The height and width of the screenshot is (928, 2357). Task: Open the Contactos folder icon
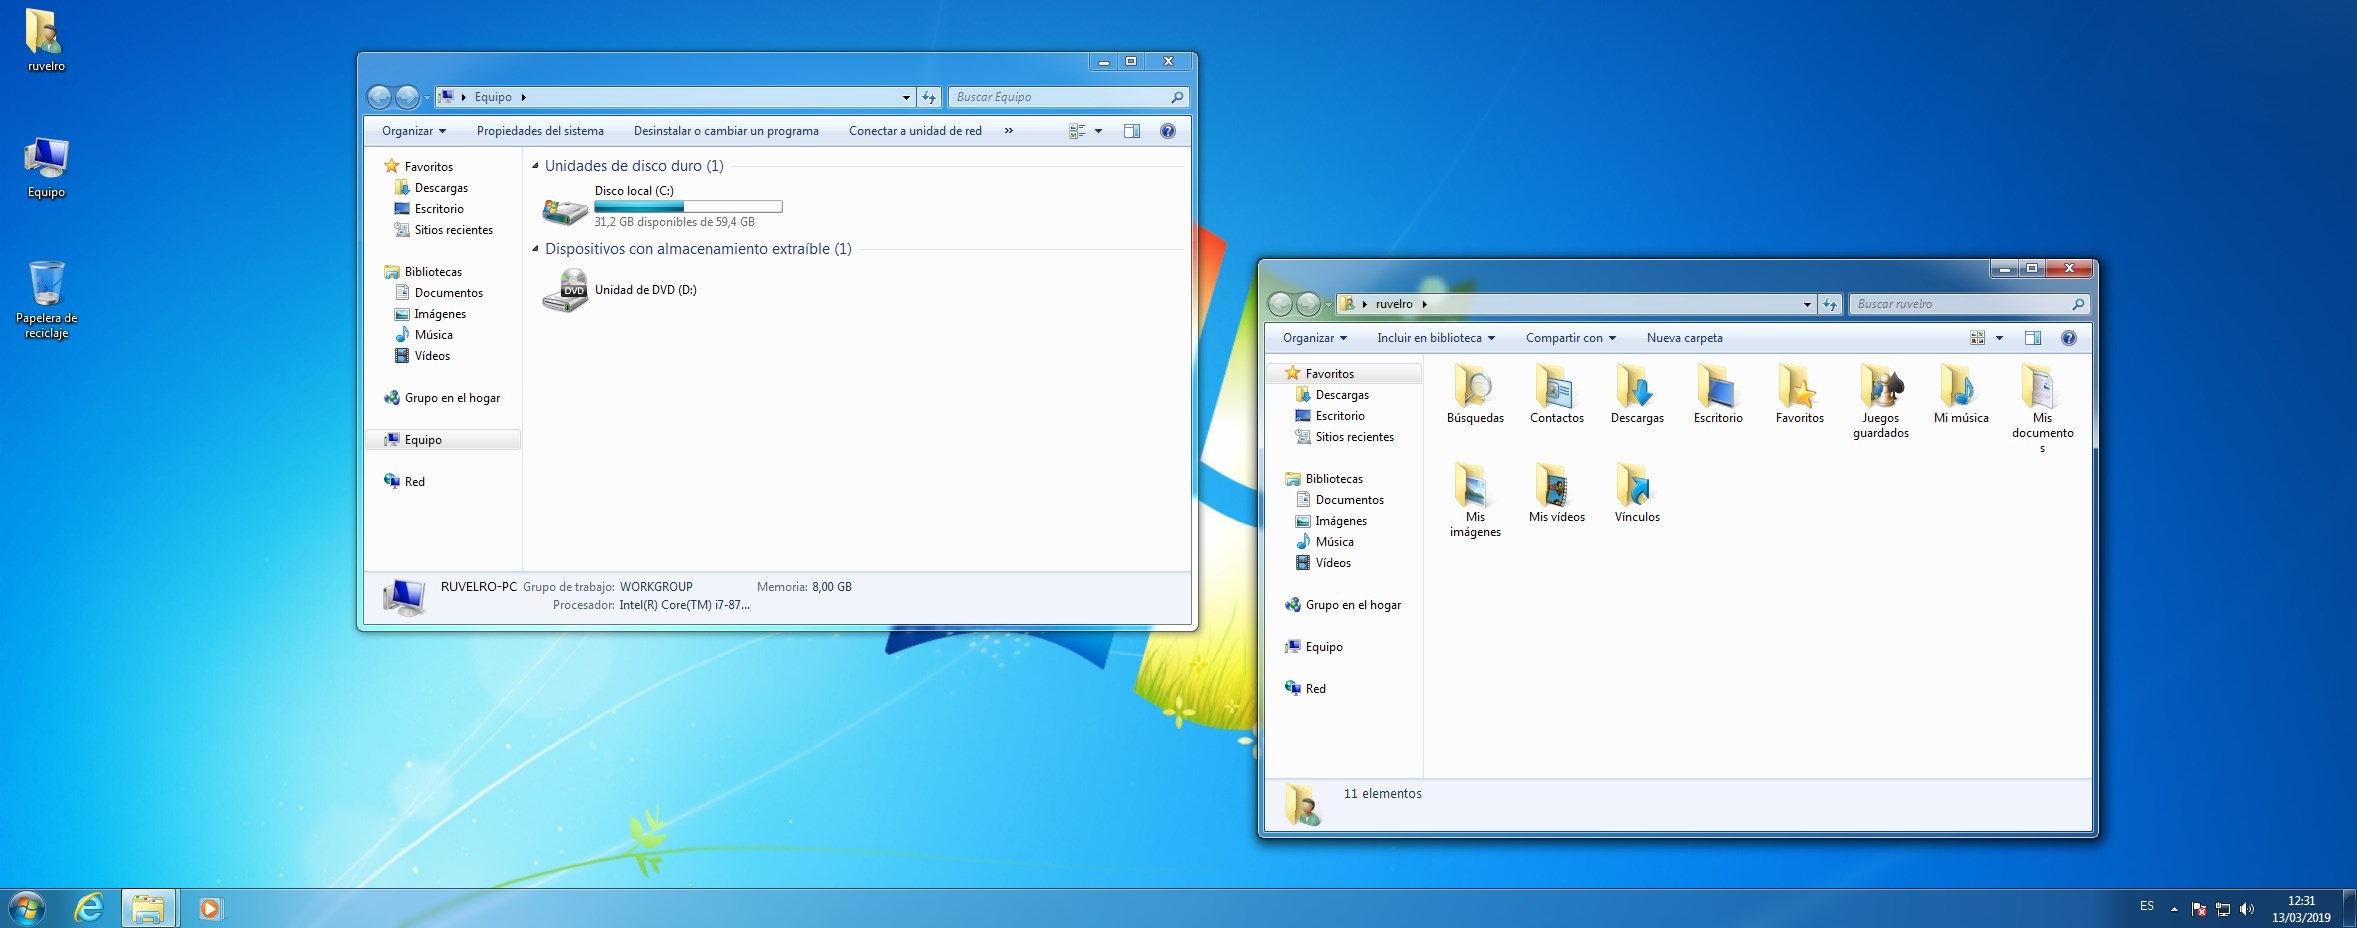1556,394
